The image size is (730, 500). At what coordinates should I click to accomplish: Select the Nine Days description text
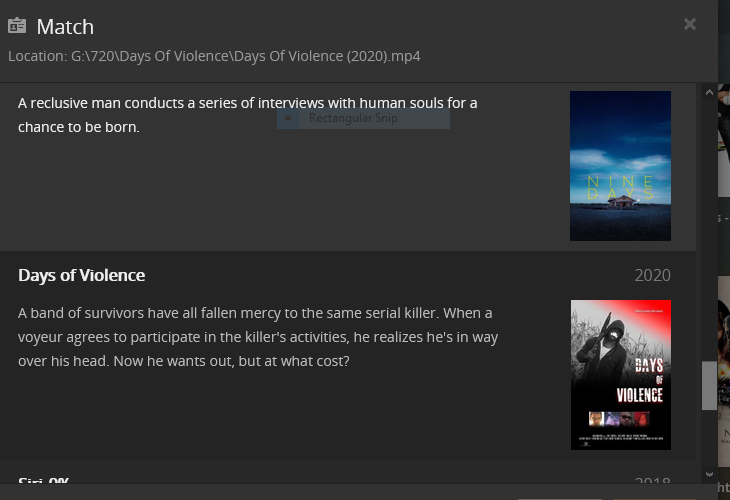tap(247, 115)
